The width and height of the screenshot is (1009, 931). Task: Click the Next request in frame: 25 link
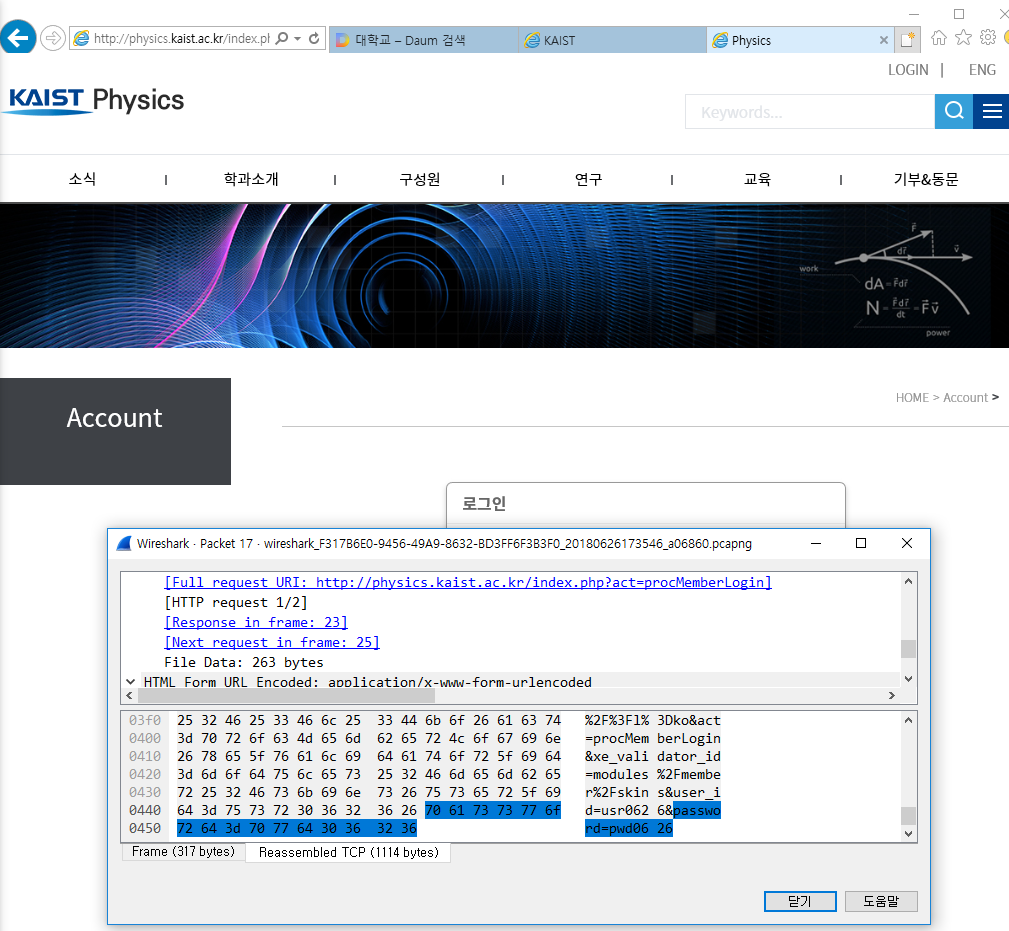click(272, 642)
